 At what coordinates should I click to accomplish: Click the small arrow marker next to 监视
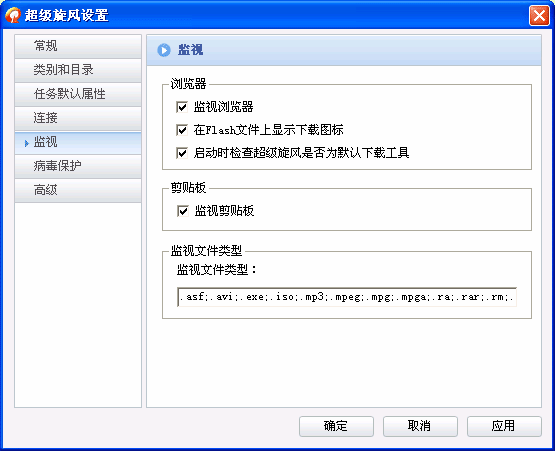coord(27,143)
